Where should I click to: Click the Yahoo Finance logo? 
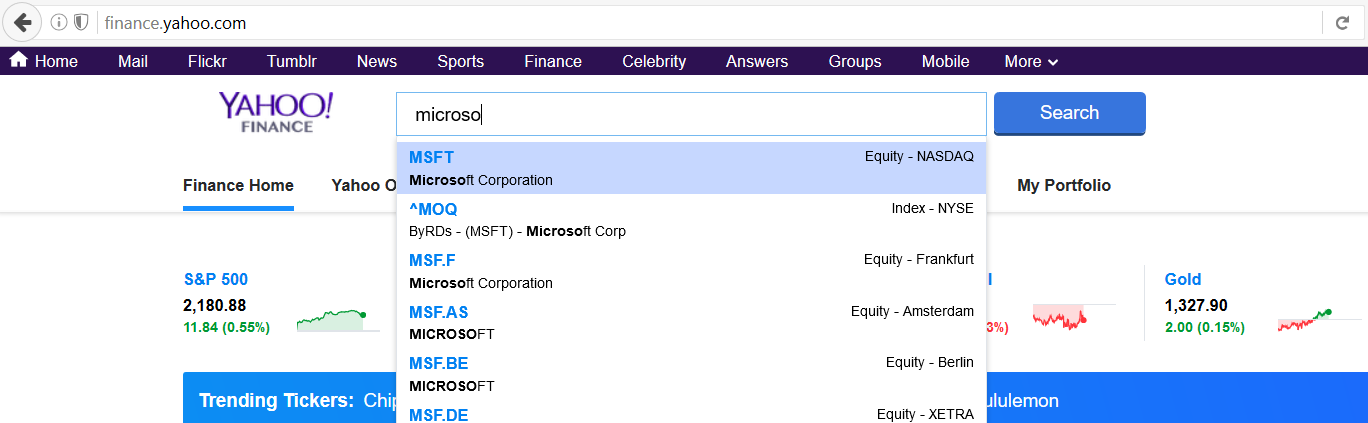click(276, 112)
